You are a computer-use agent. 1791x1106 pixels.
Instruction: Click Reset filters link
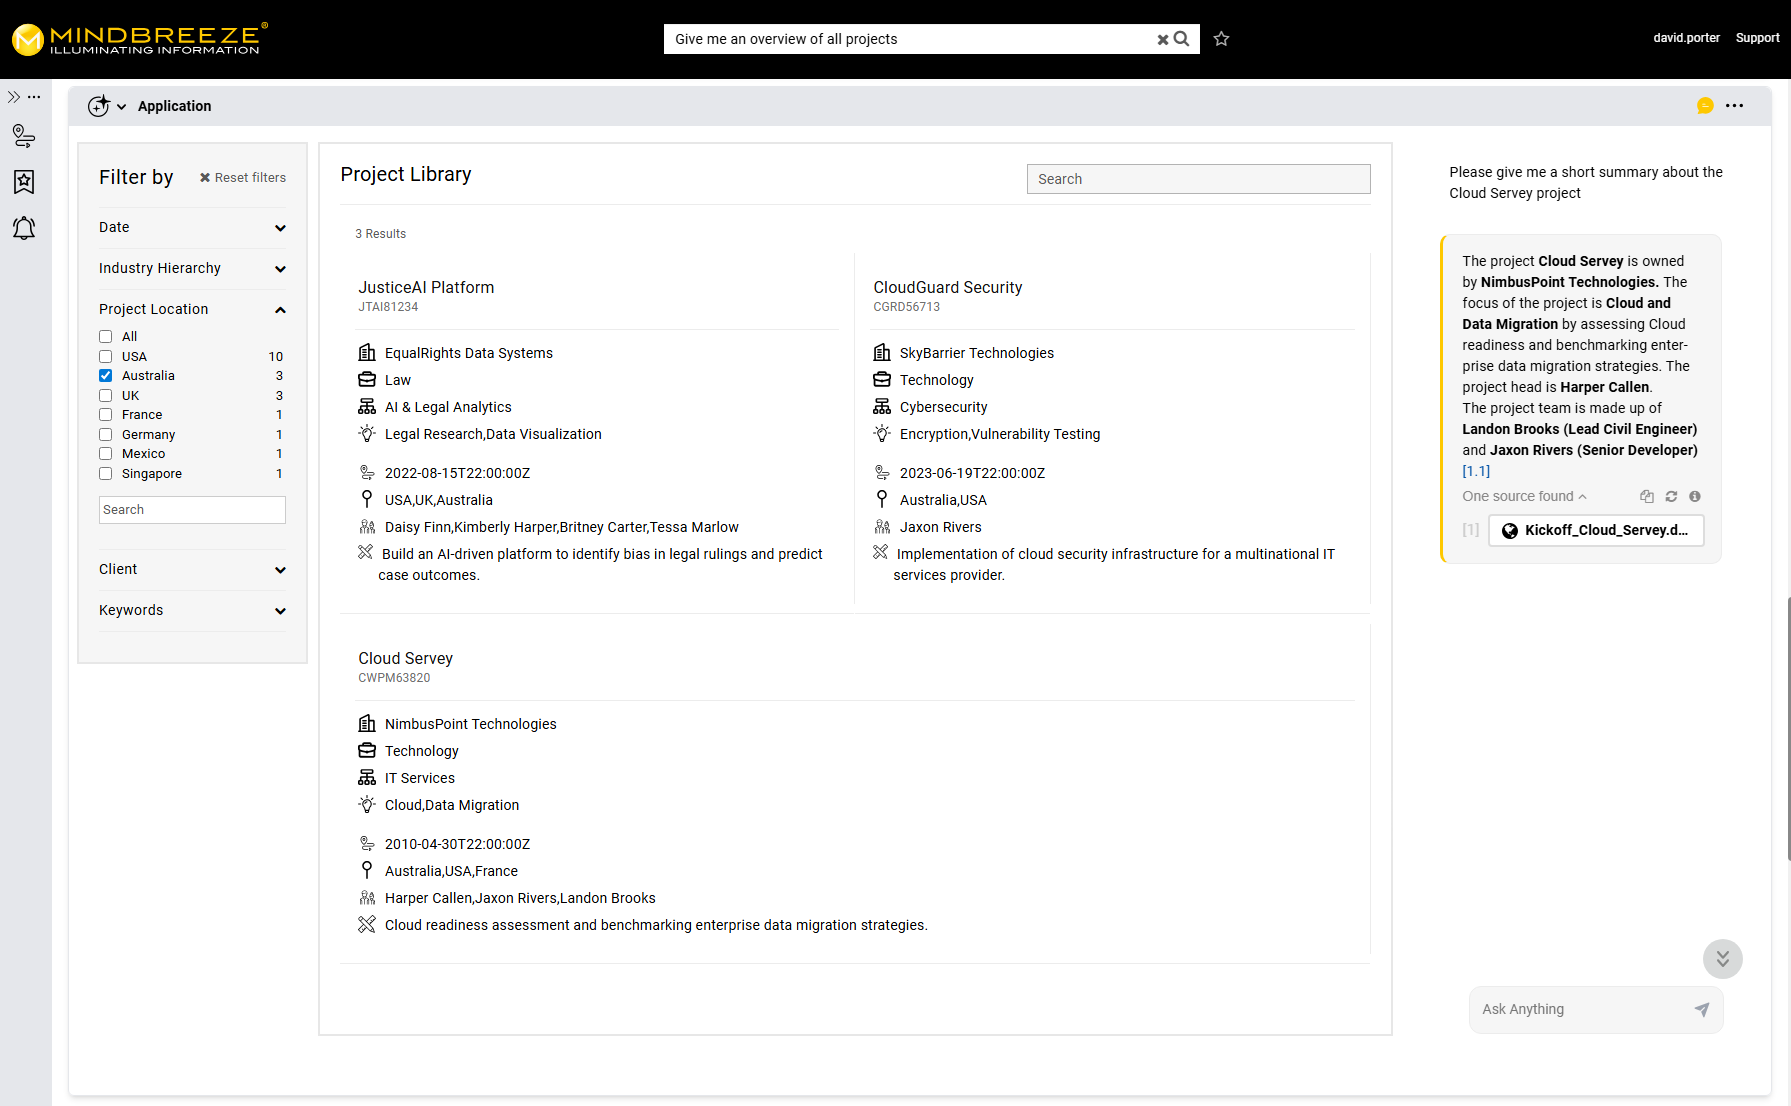(243, 178)
